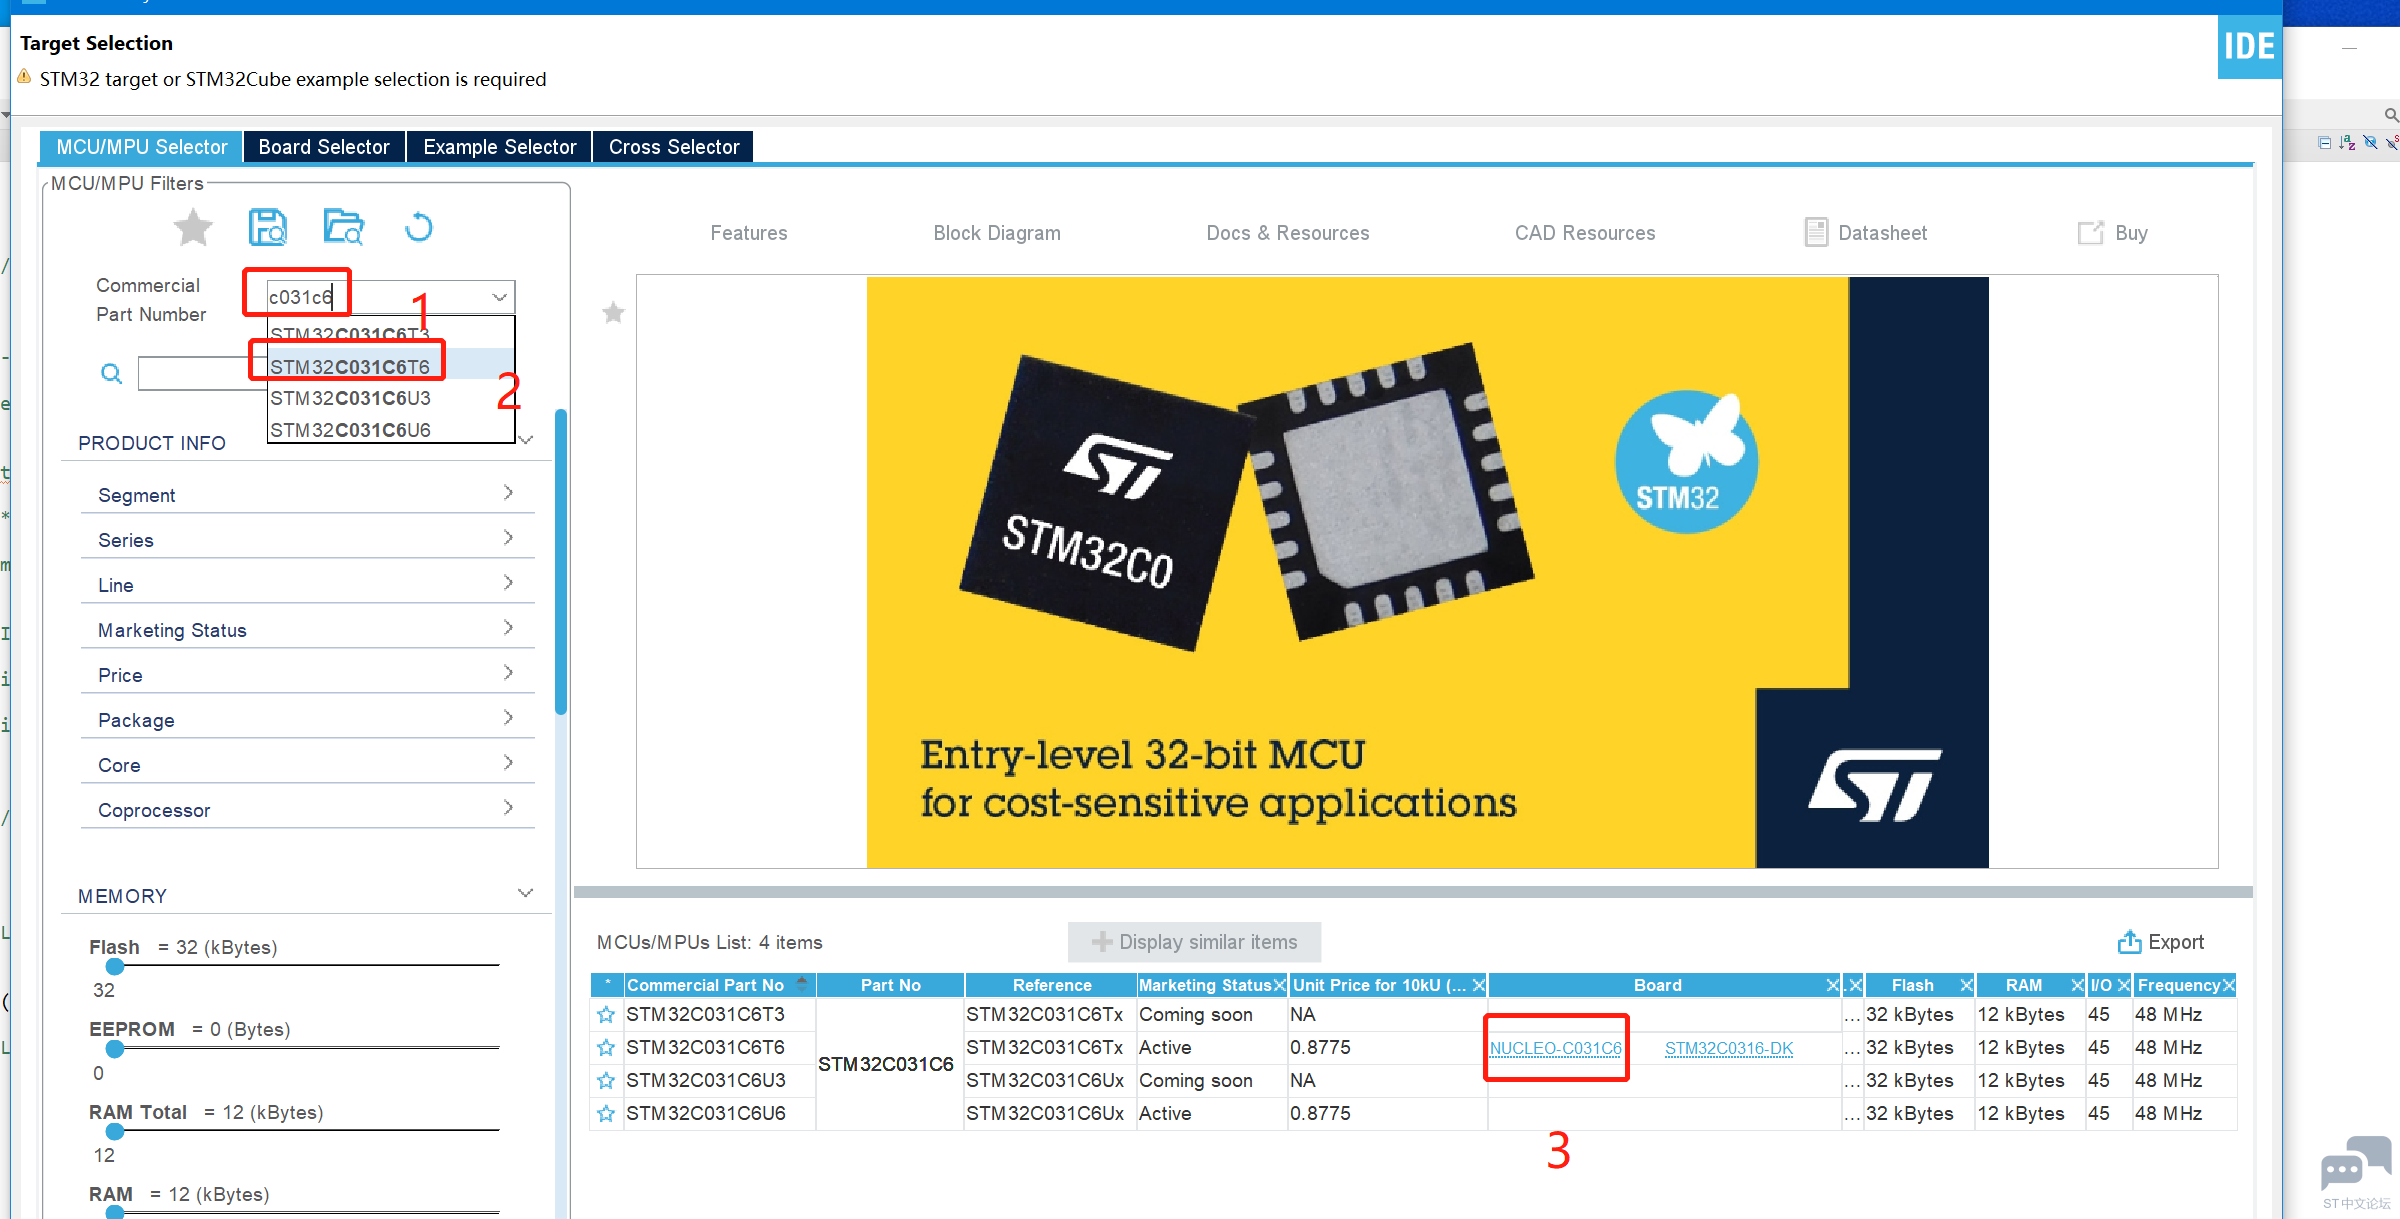Click the 0.8775 price in the STM32C031C6U6 row
The image size is (2400, 1219).
pyautogui.click(x=1320, y=1114)
